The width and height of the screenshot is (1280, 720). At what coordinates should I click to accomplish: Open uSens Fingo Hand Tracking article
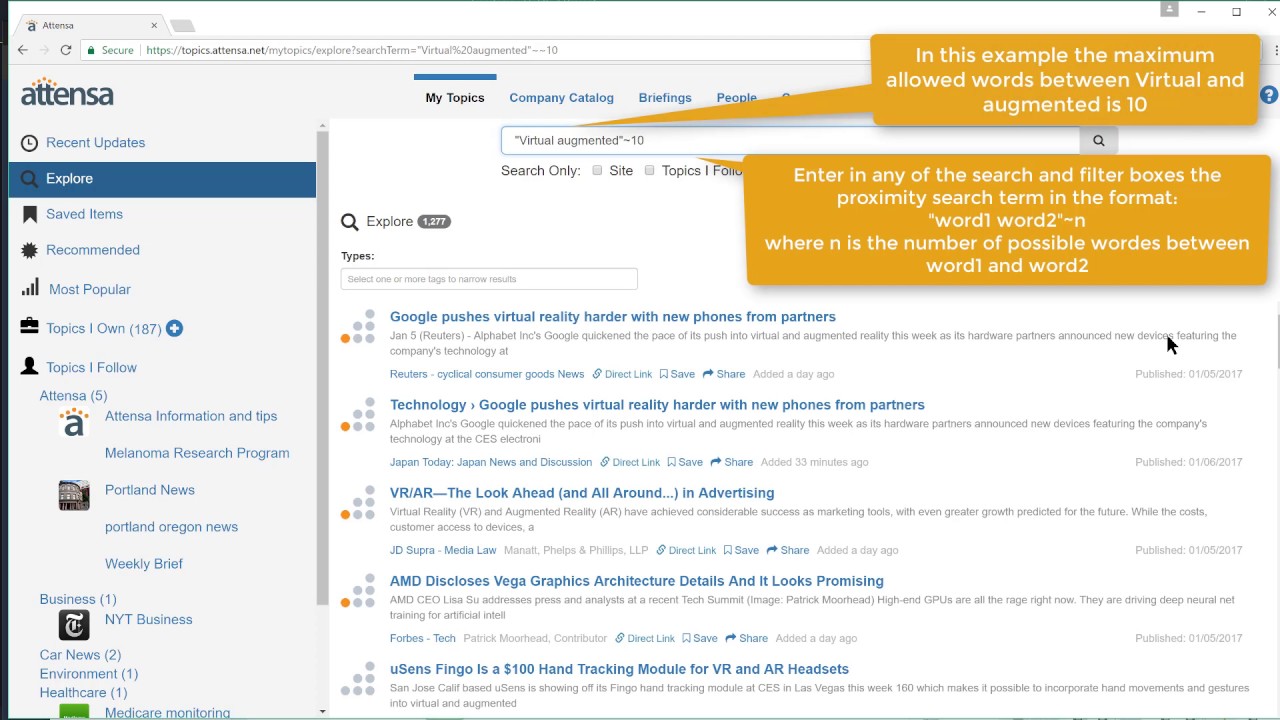pos(619,669)
